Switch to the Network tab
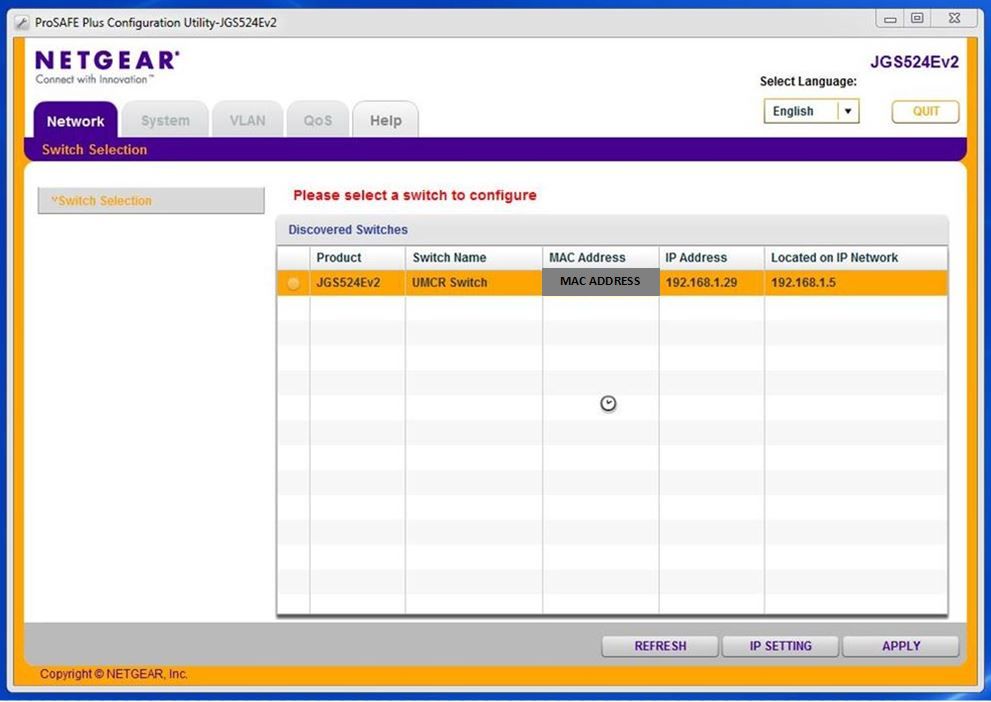 pyautogui.click(x=75, y=120)
